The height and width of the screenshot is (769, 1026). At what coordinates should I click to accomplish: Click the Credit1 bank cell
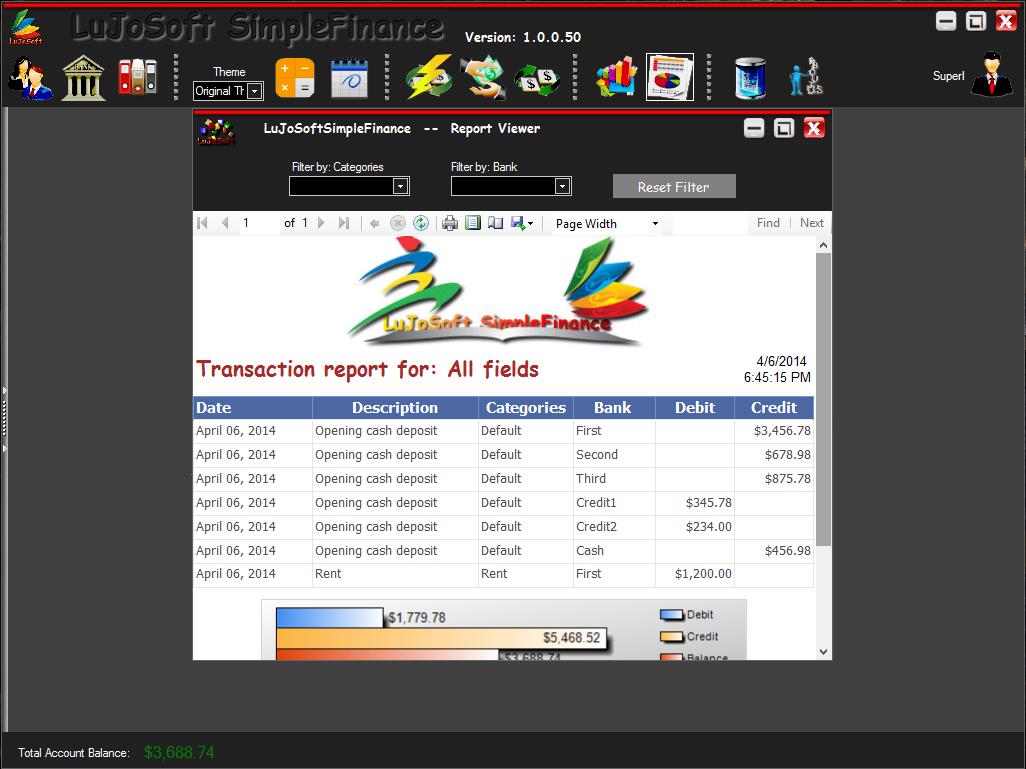(x=614, y=503)
